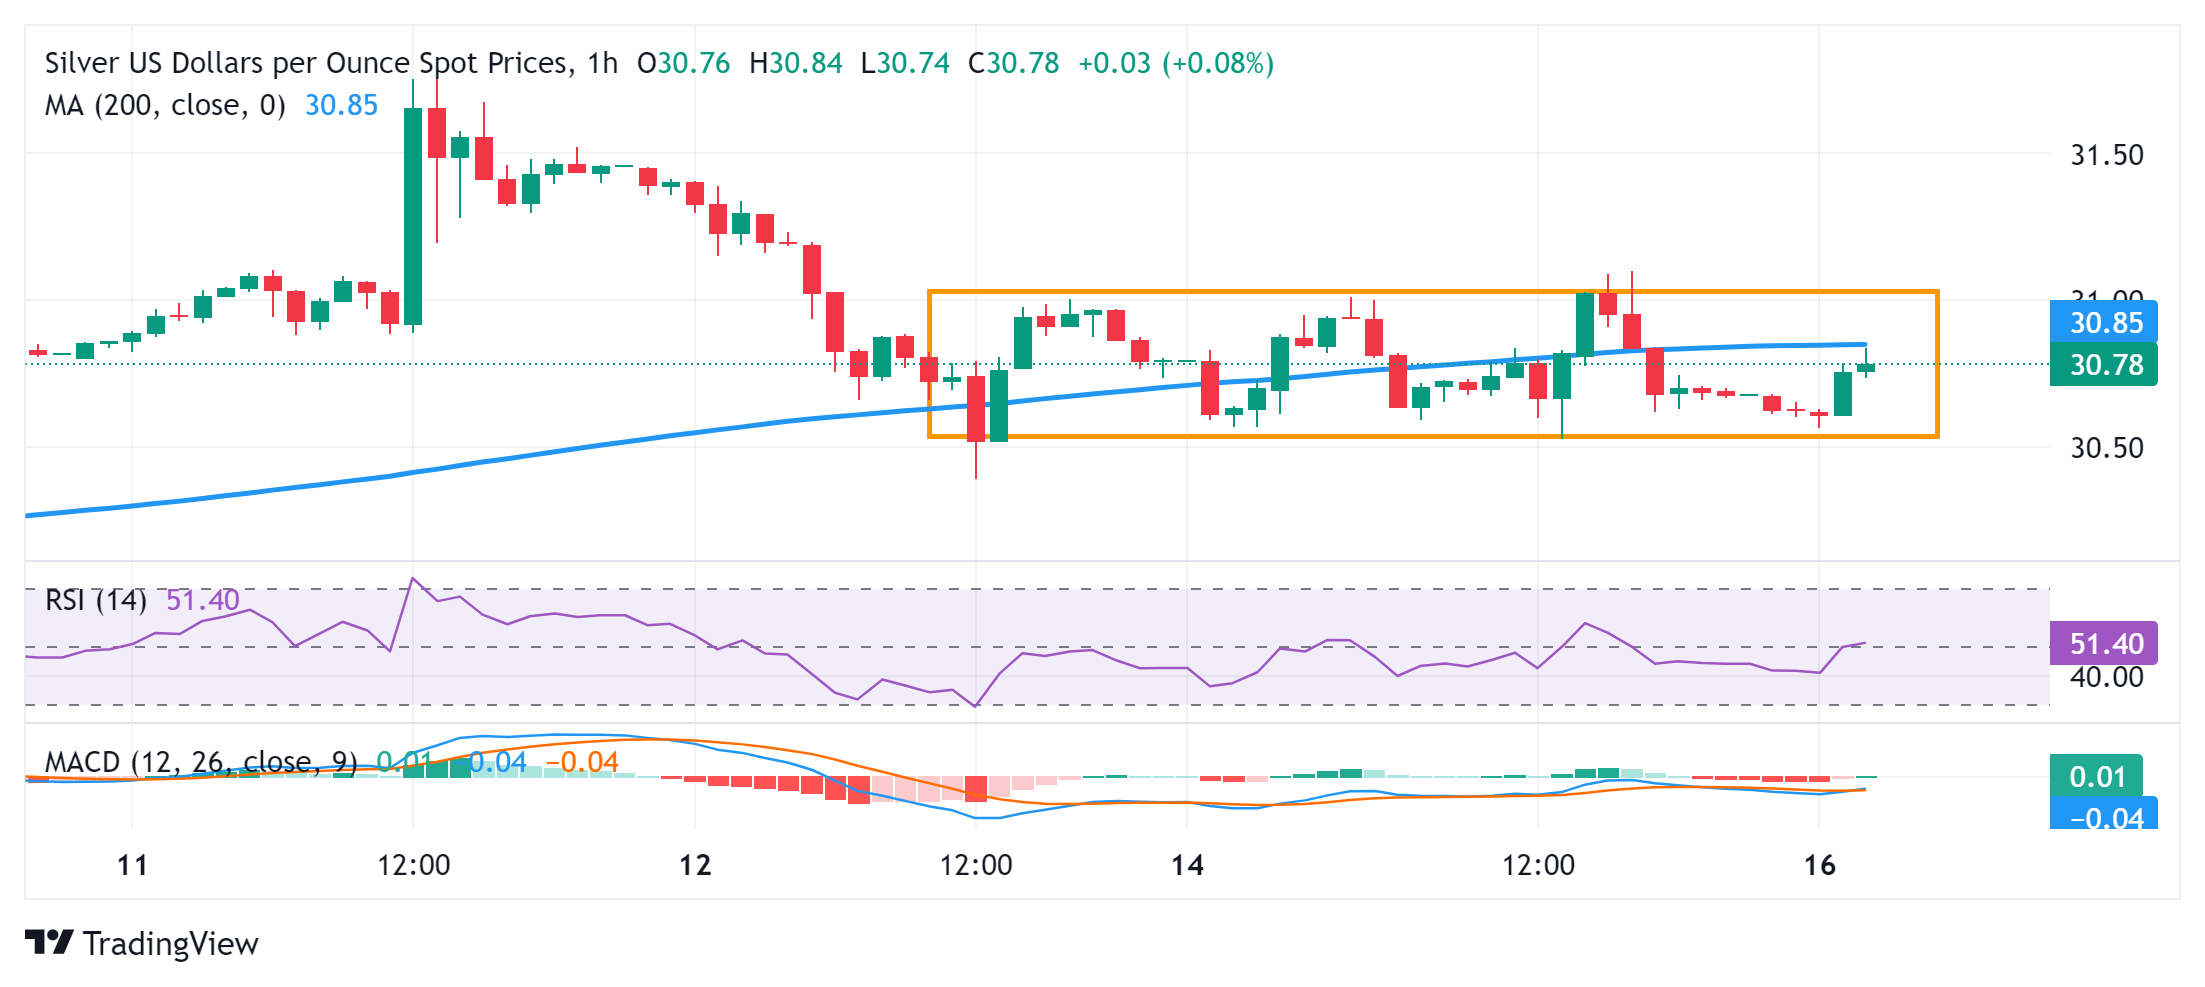The image size is (2205, 987).
Task: Click the green 0.01 MACD histogram tag
Action: 2096,776
